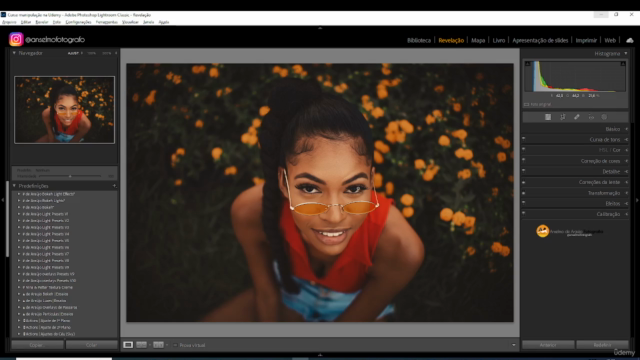Adjust the preset Intensidade slider
The height and width of the screenshot is (360, 640).
tap(70, 176)
